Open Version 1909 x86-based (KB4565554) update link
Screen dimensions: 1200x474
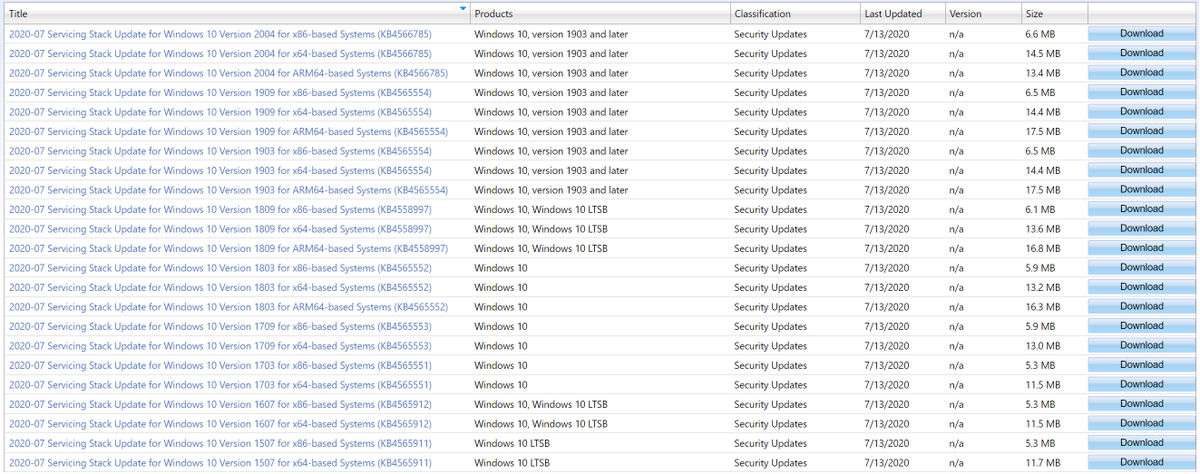coord(220,93)
